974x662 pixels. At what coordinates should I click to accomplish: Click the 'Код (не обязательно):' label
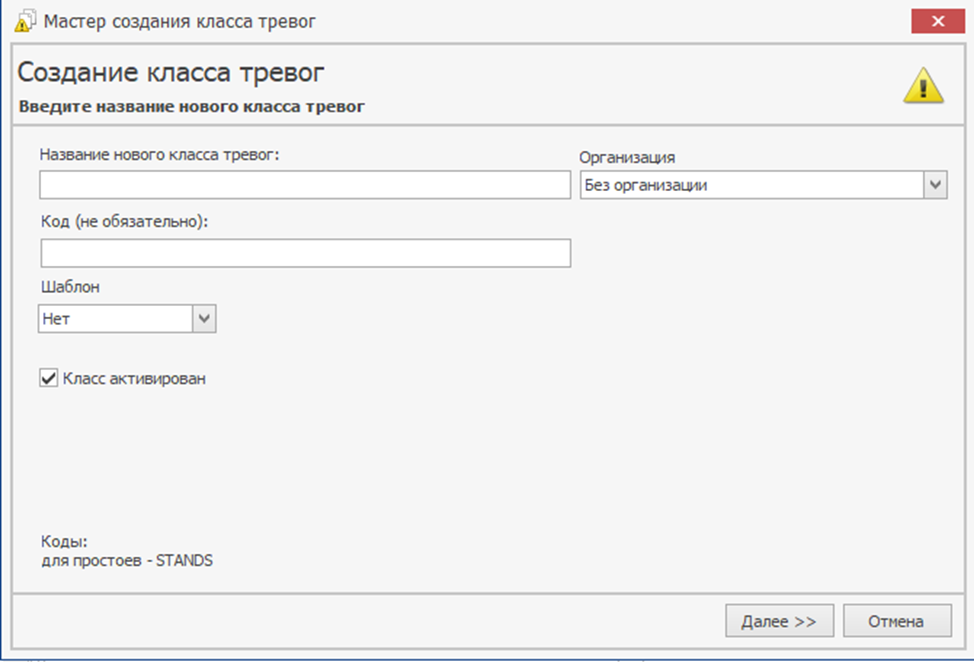[x=124, y=222]
